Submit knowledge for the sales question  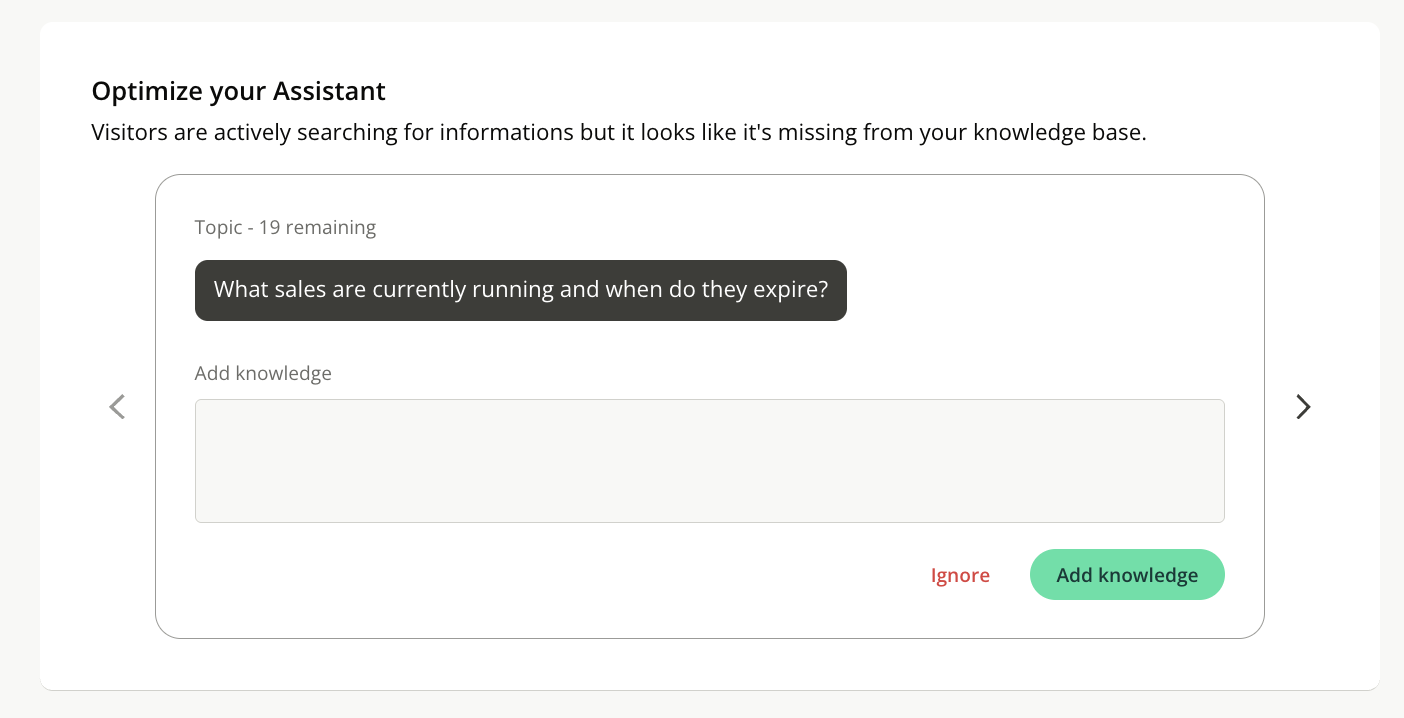tap(1127, 575)
